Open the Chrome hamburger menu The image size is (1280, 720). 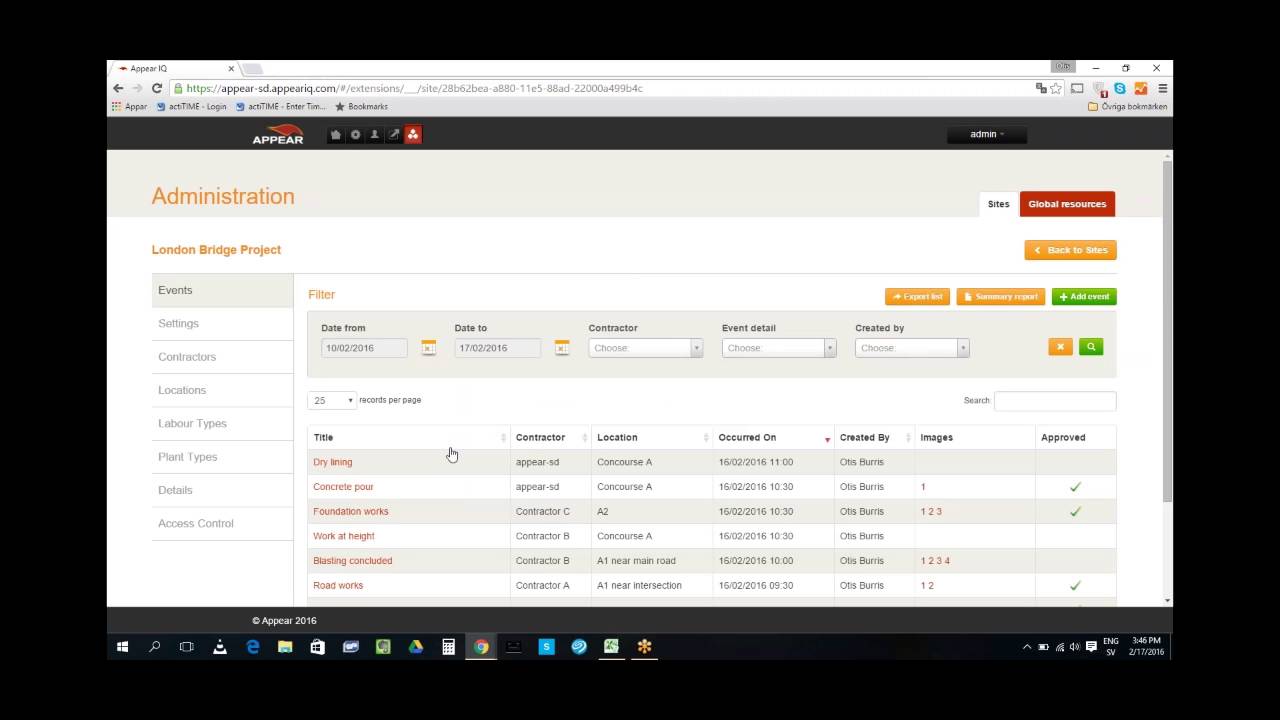coord(1162,88)
